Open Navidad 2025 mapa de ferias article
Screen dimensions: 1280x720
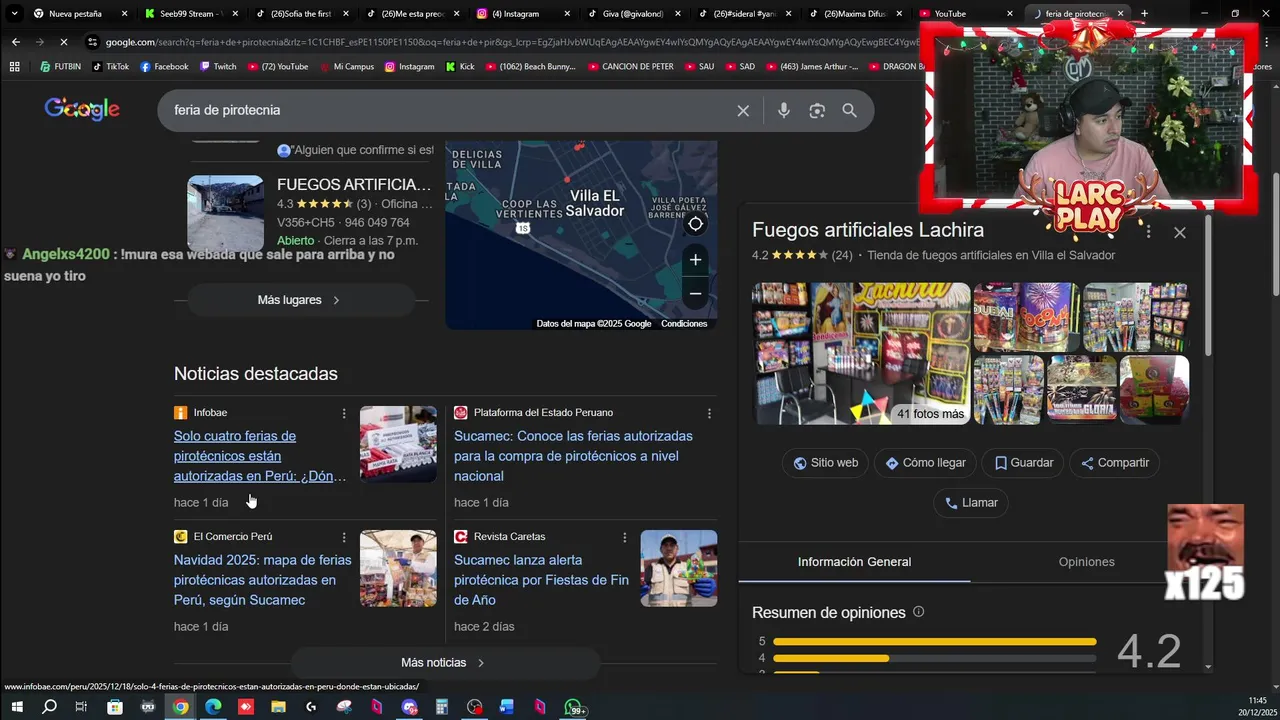click(263, 580)
